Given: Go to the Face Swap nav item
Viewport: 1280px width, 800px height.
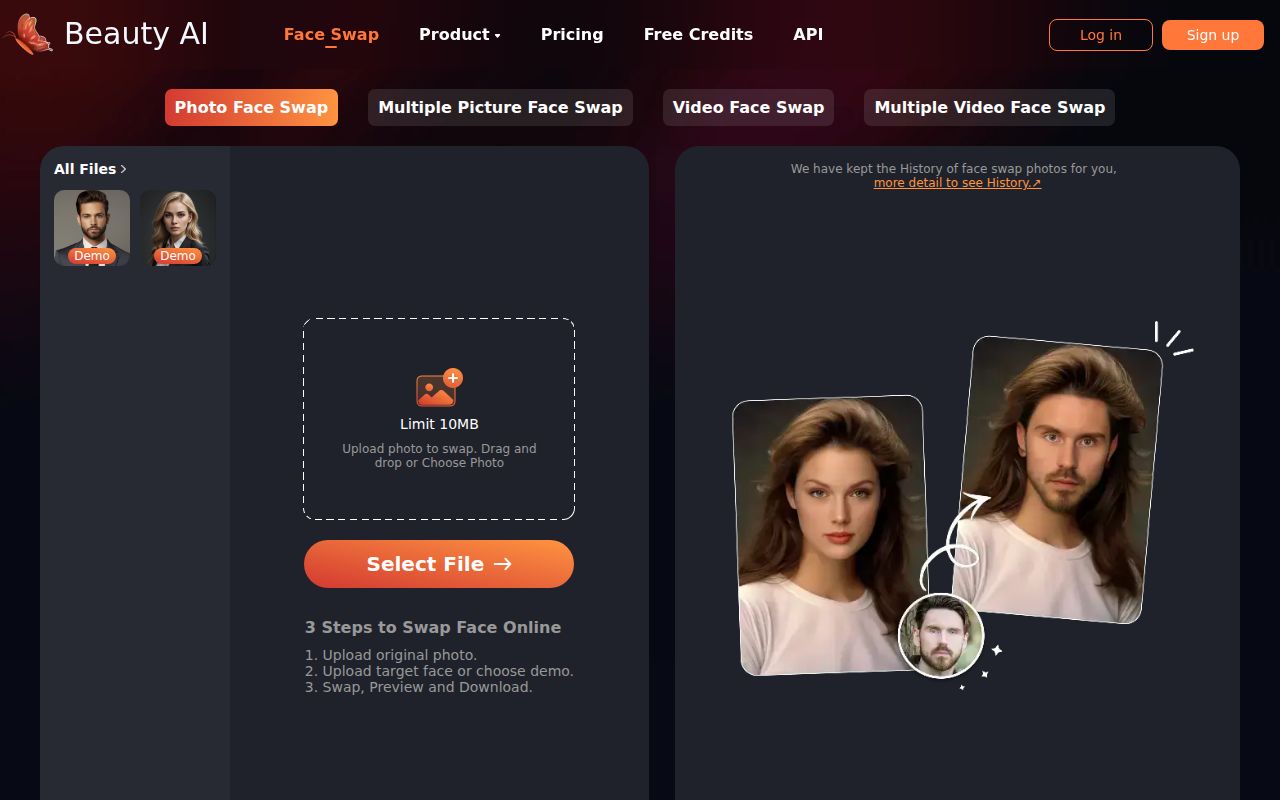Looking at the screenshot, I should pyautogui.click(x=331, y=34).
